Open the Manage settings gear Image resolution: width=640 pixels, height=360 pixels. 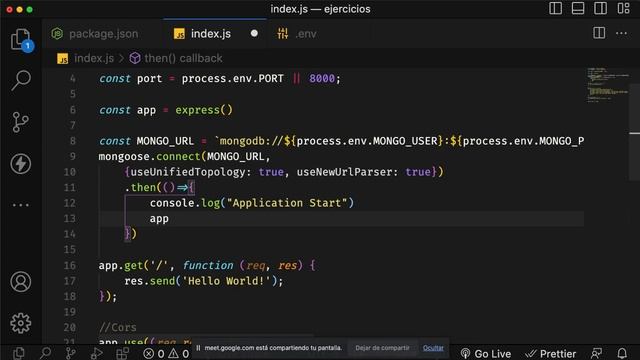coord(20,323)
